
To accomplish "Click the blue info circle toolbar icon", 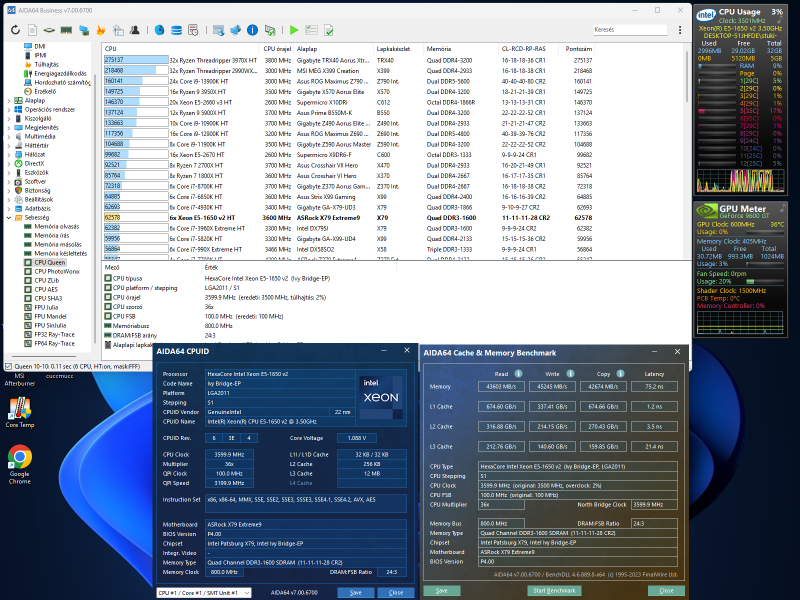I will 253,30.
